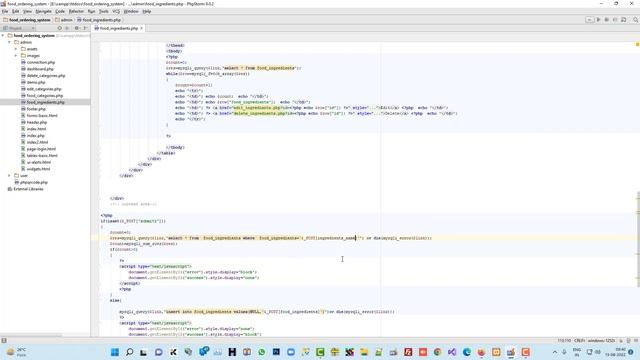
Task: Open Microsoft Edge from the taskbar
Action: coord(467,352)
